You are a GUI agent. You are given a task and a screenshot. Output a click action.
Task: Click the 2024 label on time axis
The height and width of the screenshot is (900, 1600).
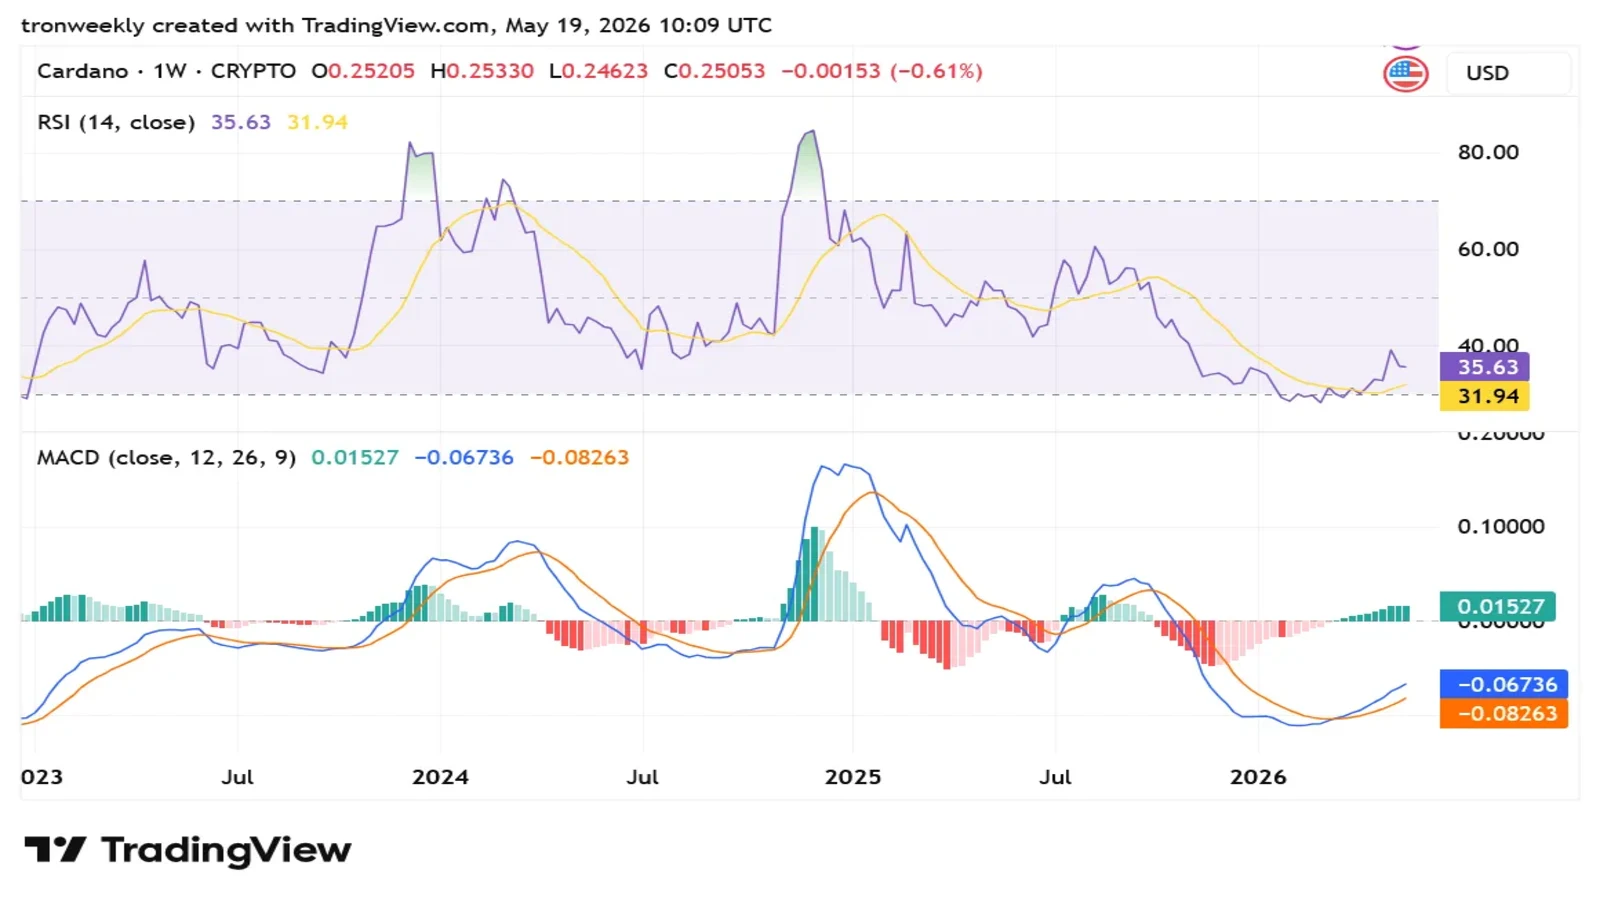[440, 777]
